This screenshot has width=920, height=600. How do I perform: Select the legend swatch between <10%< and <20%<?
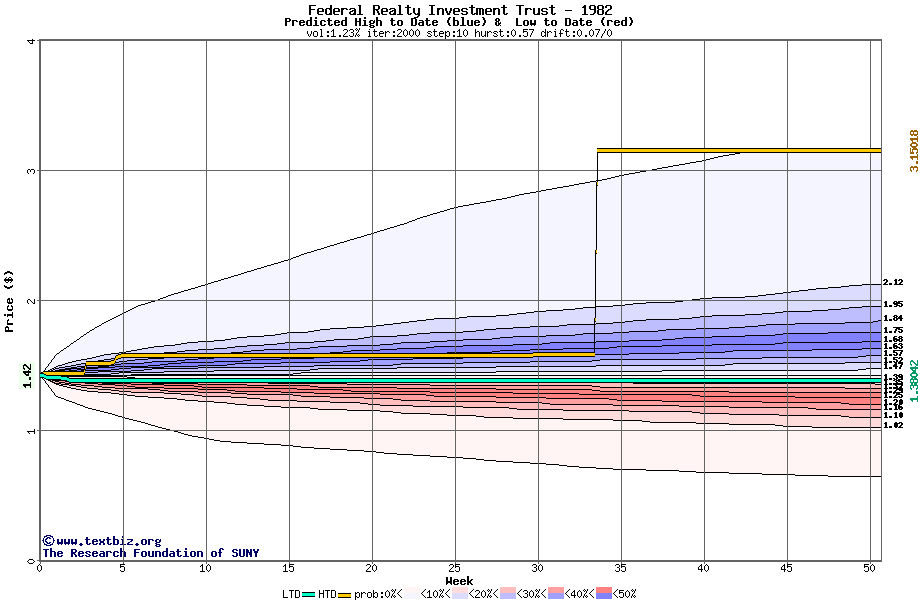pos(459,594)
